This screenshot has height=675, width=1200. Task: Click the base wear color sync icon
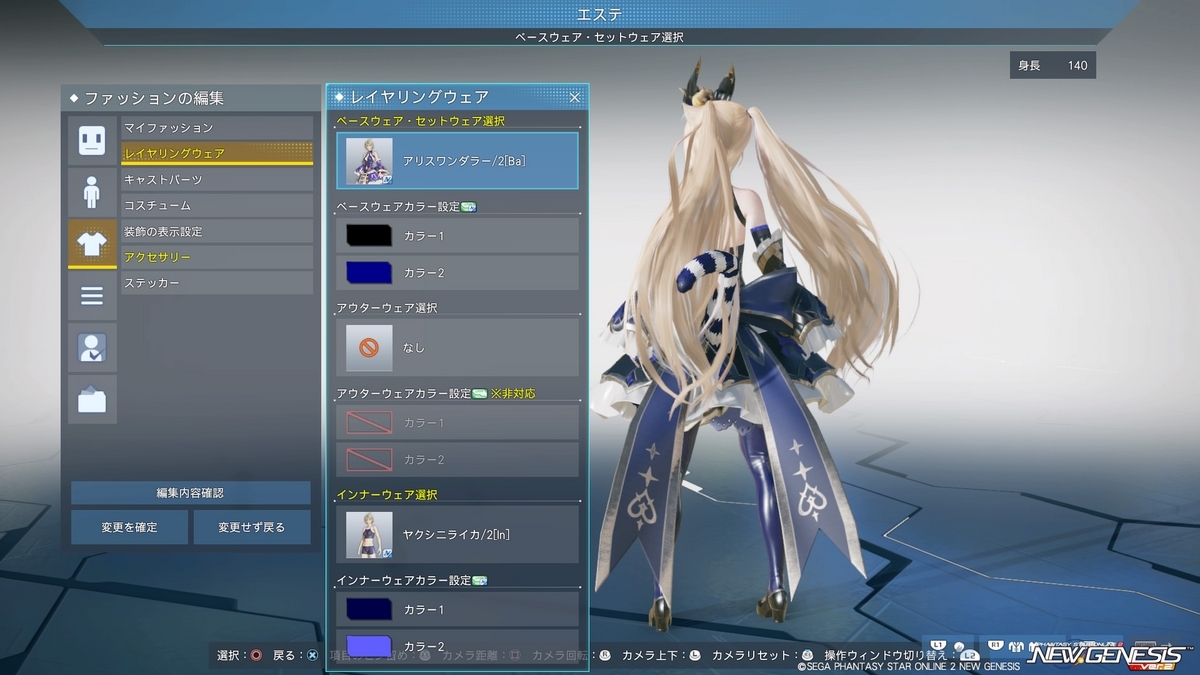(x=468, y=207)
